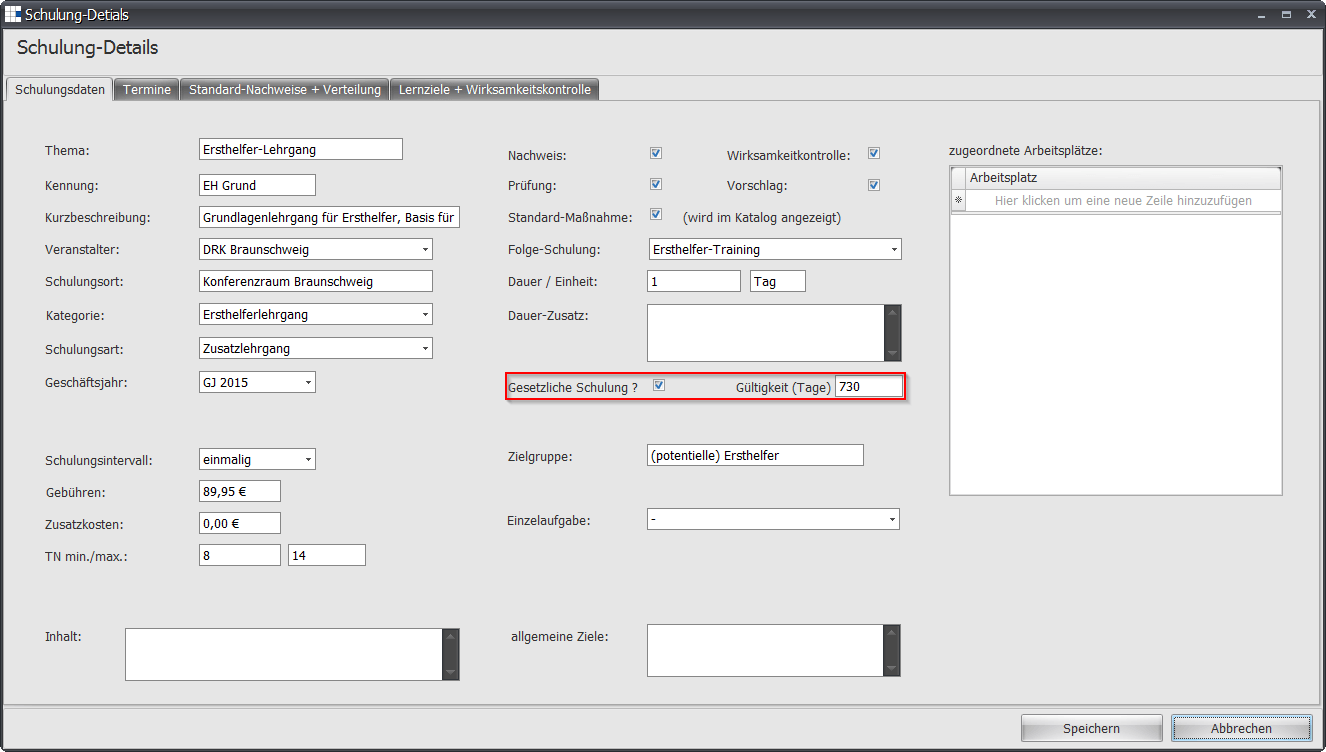Open Lernziele + Wirksamkeitskontrolle tab
This screenshot has width=1326, height=752.
(495, 90)
